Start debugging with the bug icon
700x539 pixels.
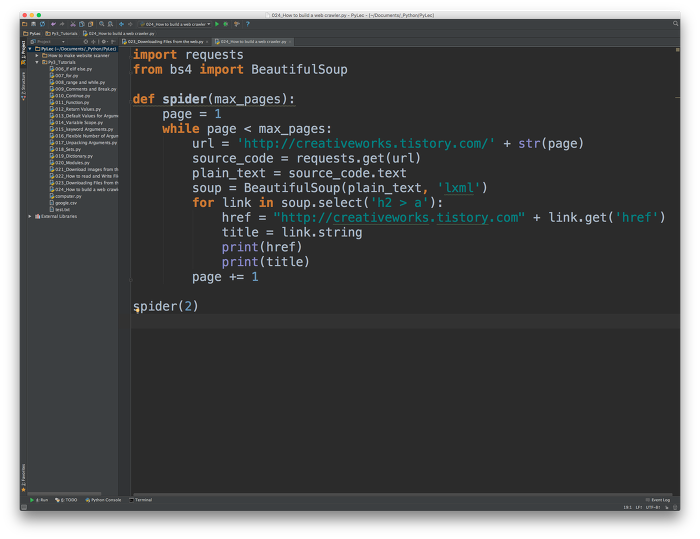pyautogui.click(x=226, y=24)
